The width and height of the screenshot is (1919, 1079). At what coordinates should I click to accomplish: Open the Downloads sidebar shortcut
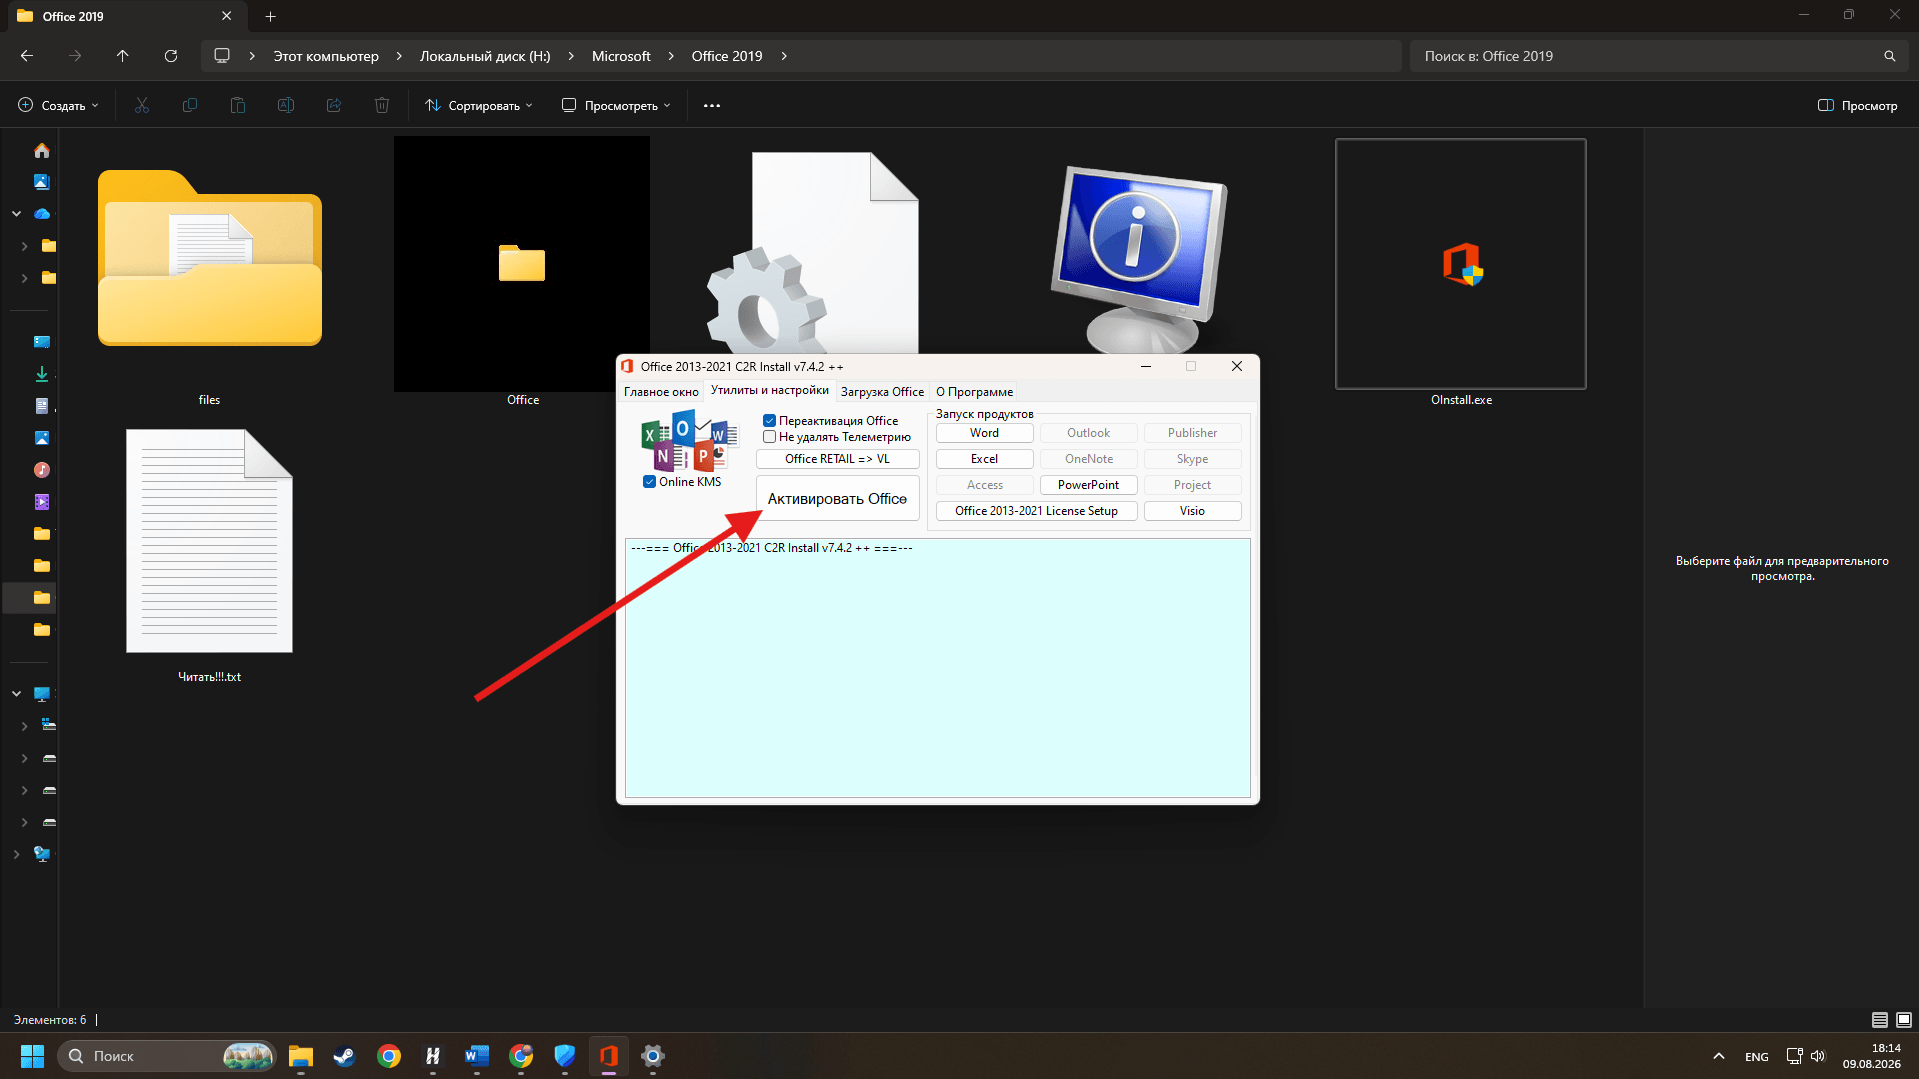(41, 374)
